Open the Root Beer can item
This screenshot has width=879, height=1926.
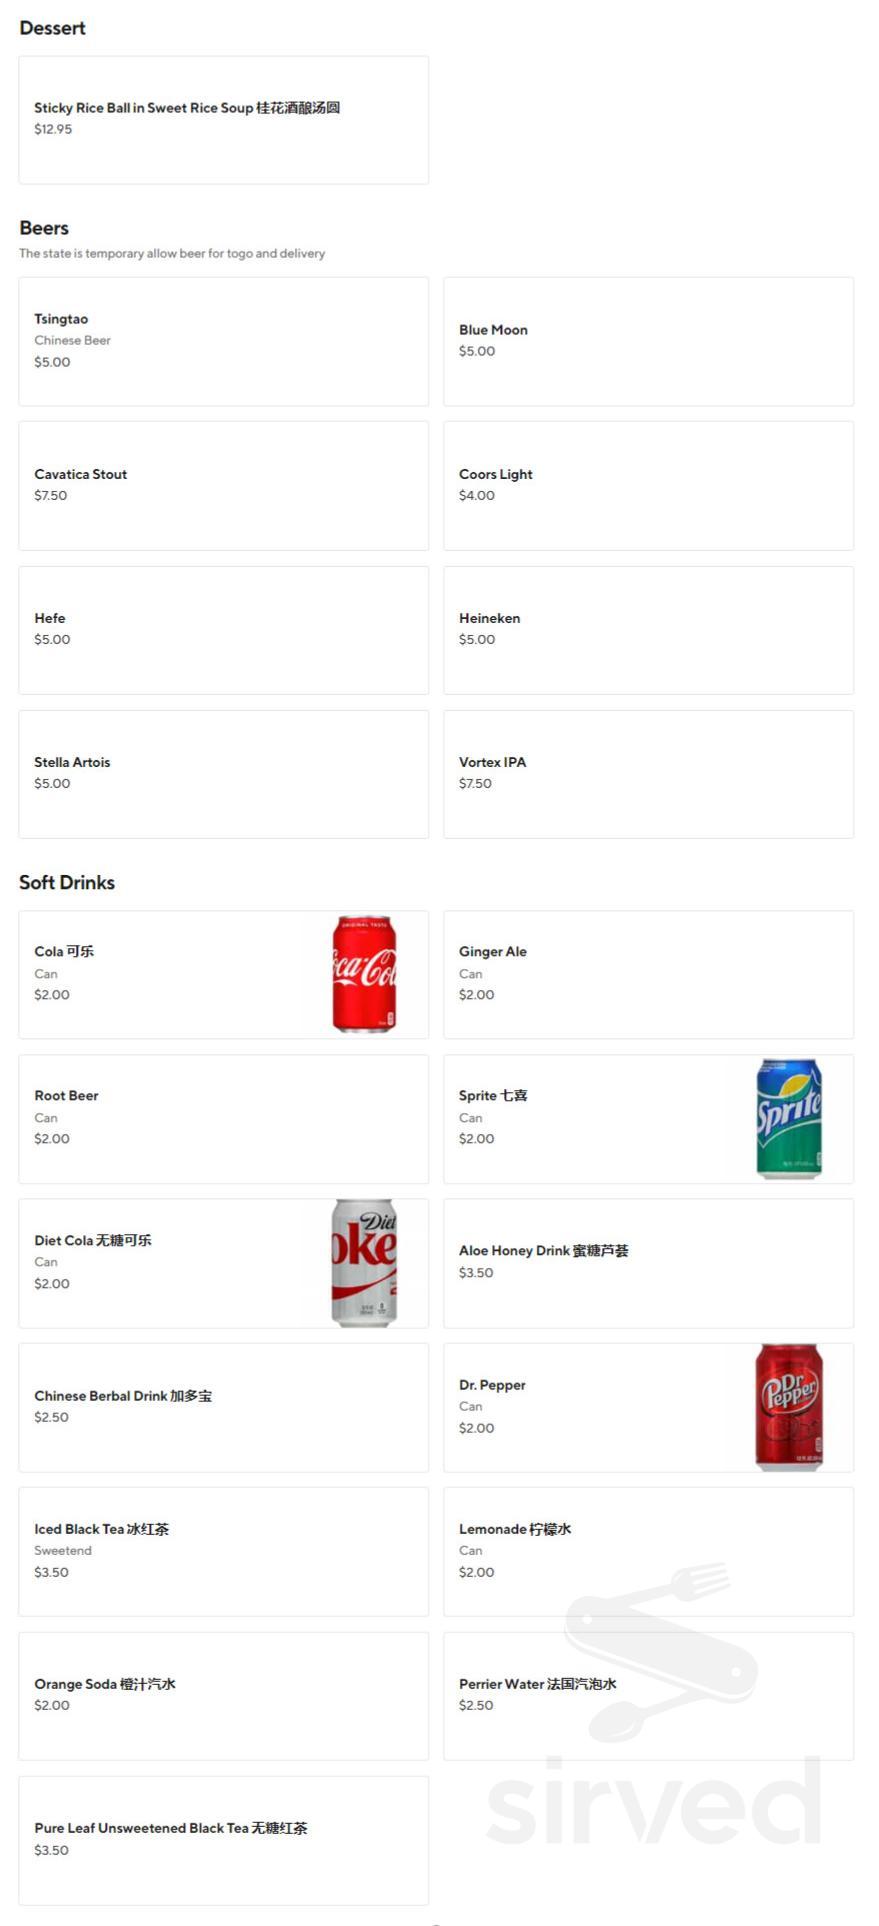pyautogui.click(x=223, y=1118)
